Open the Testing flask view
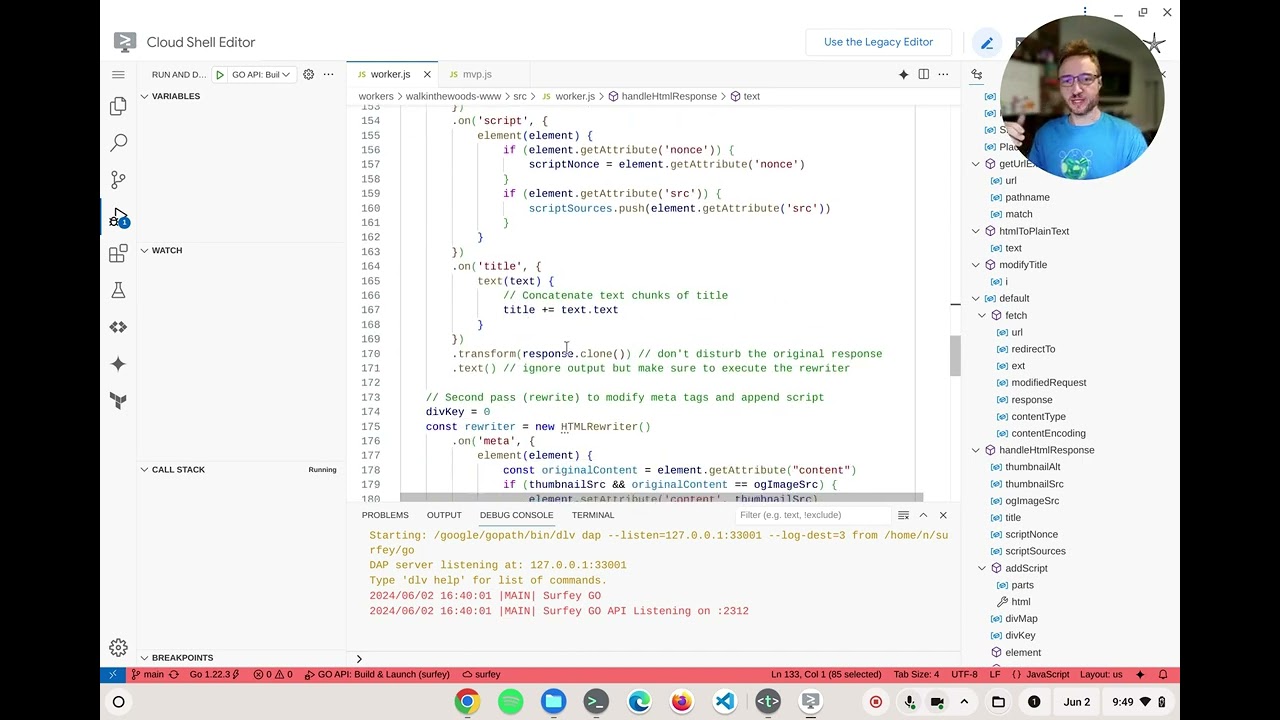1280x720 pixels. tap(118, 290)
